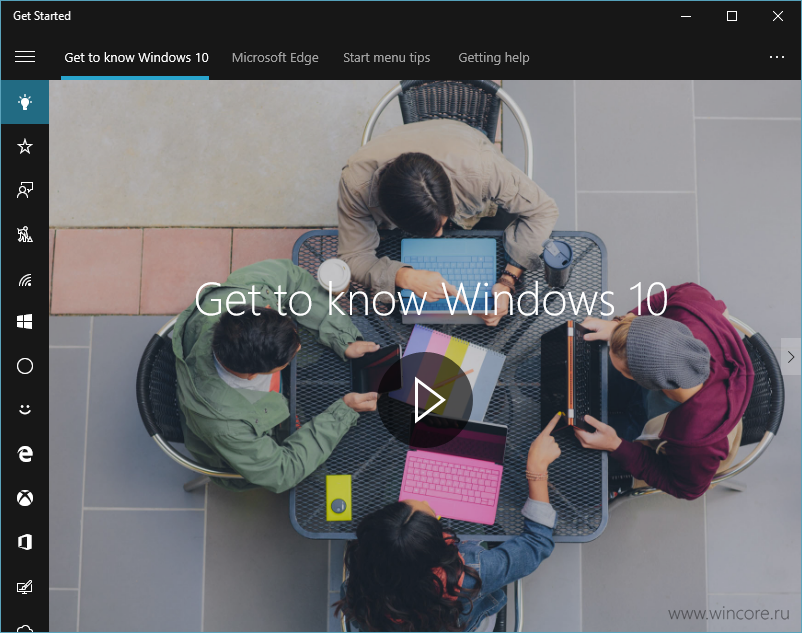Open the personalization pen-and-screen sidebar icon
The width and height of the screenshot is (802, 633).
tap(25, 586)
